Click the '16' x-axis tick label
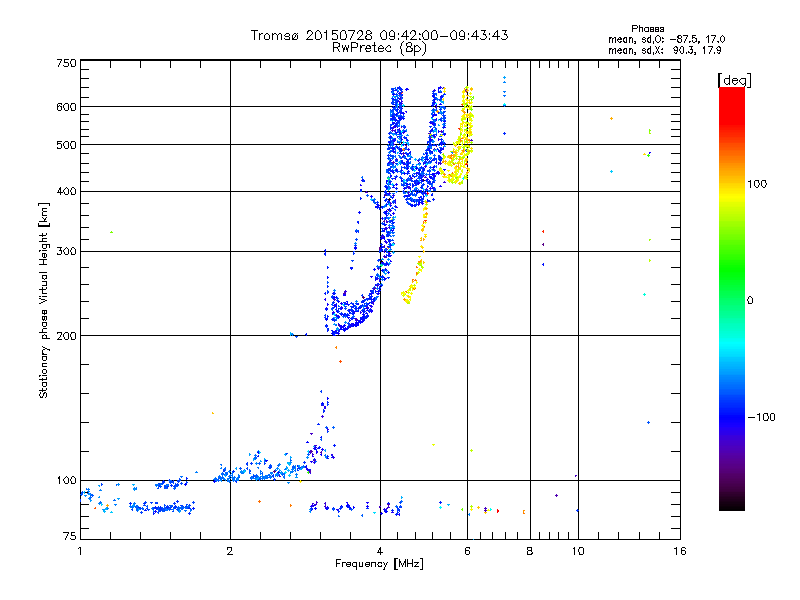This screenshot has width=800, height=600. point(680,551)
